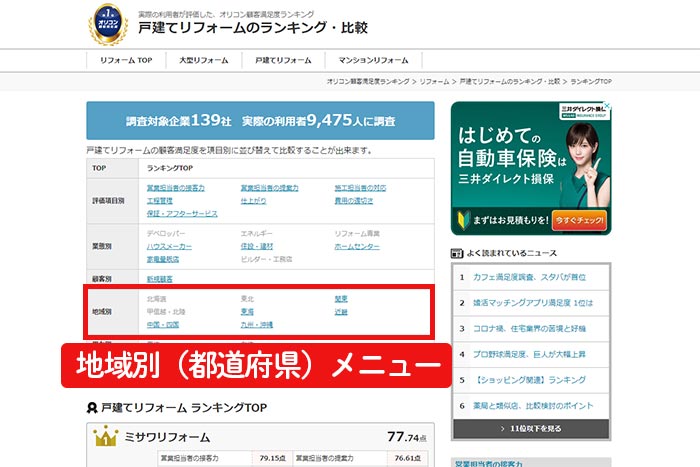Click the 79.15点 score cell
Image resolution: width=700 pixels, height=467 pixels.
[x=272, y=459]
